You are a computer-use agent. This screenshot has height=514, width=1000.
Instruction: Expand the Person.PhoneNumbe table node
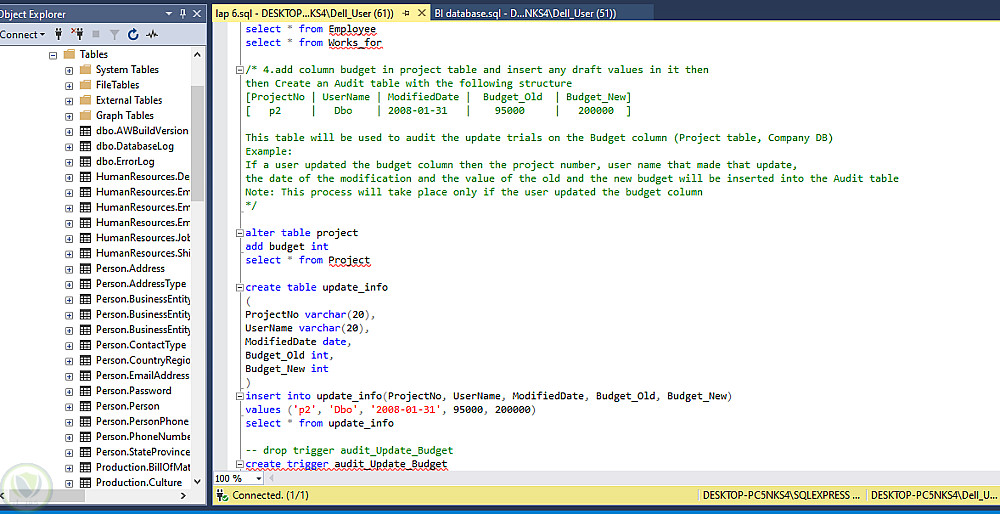(69, 437)
